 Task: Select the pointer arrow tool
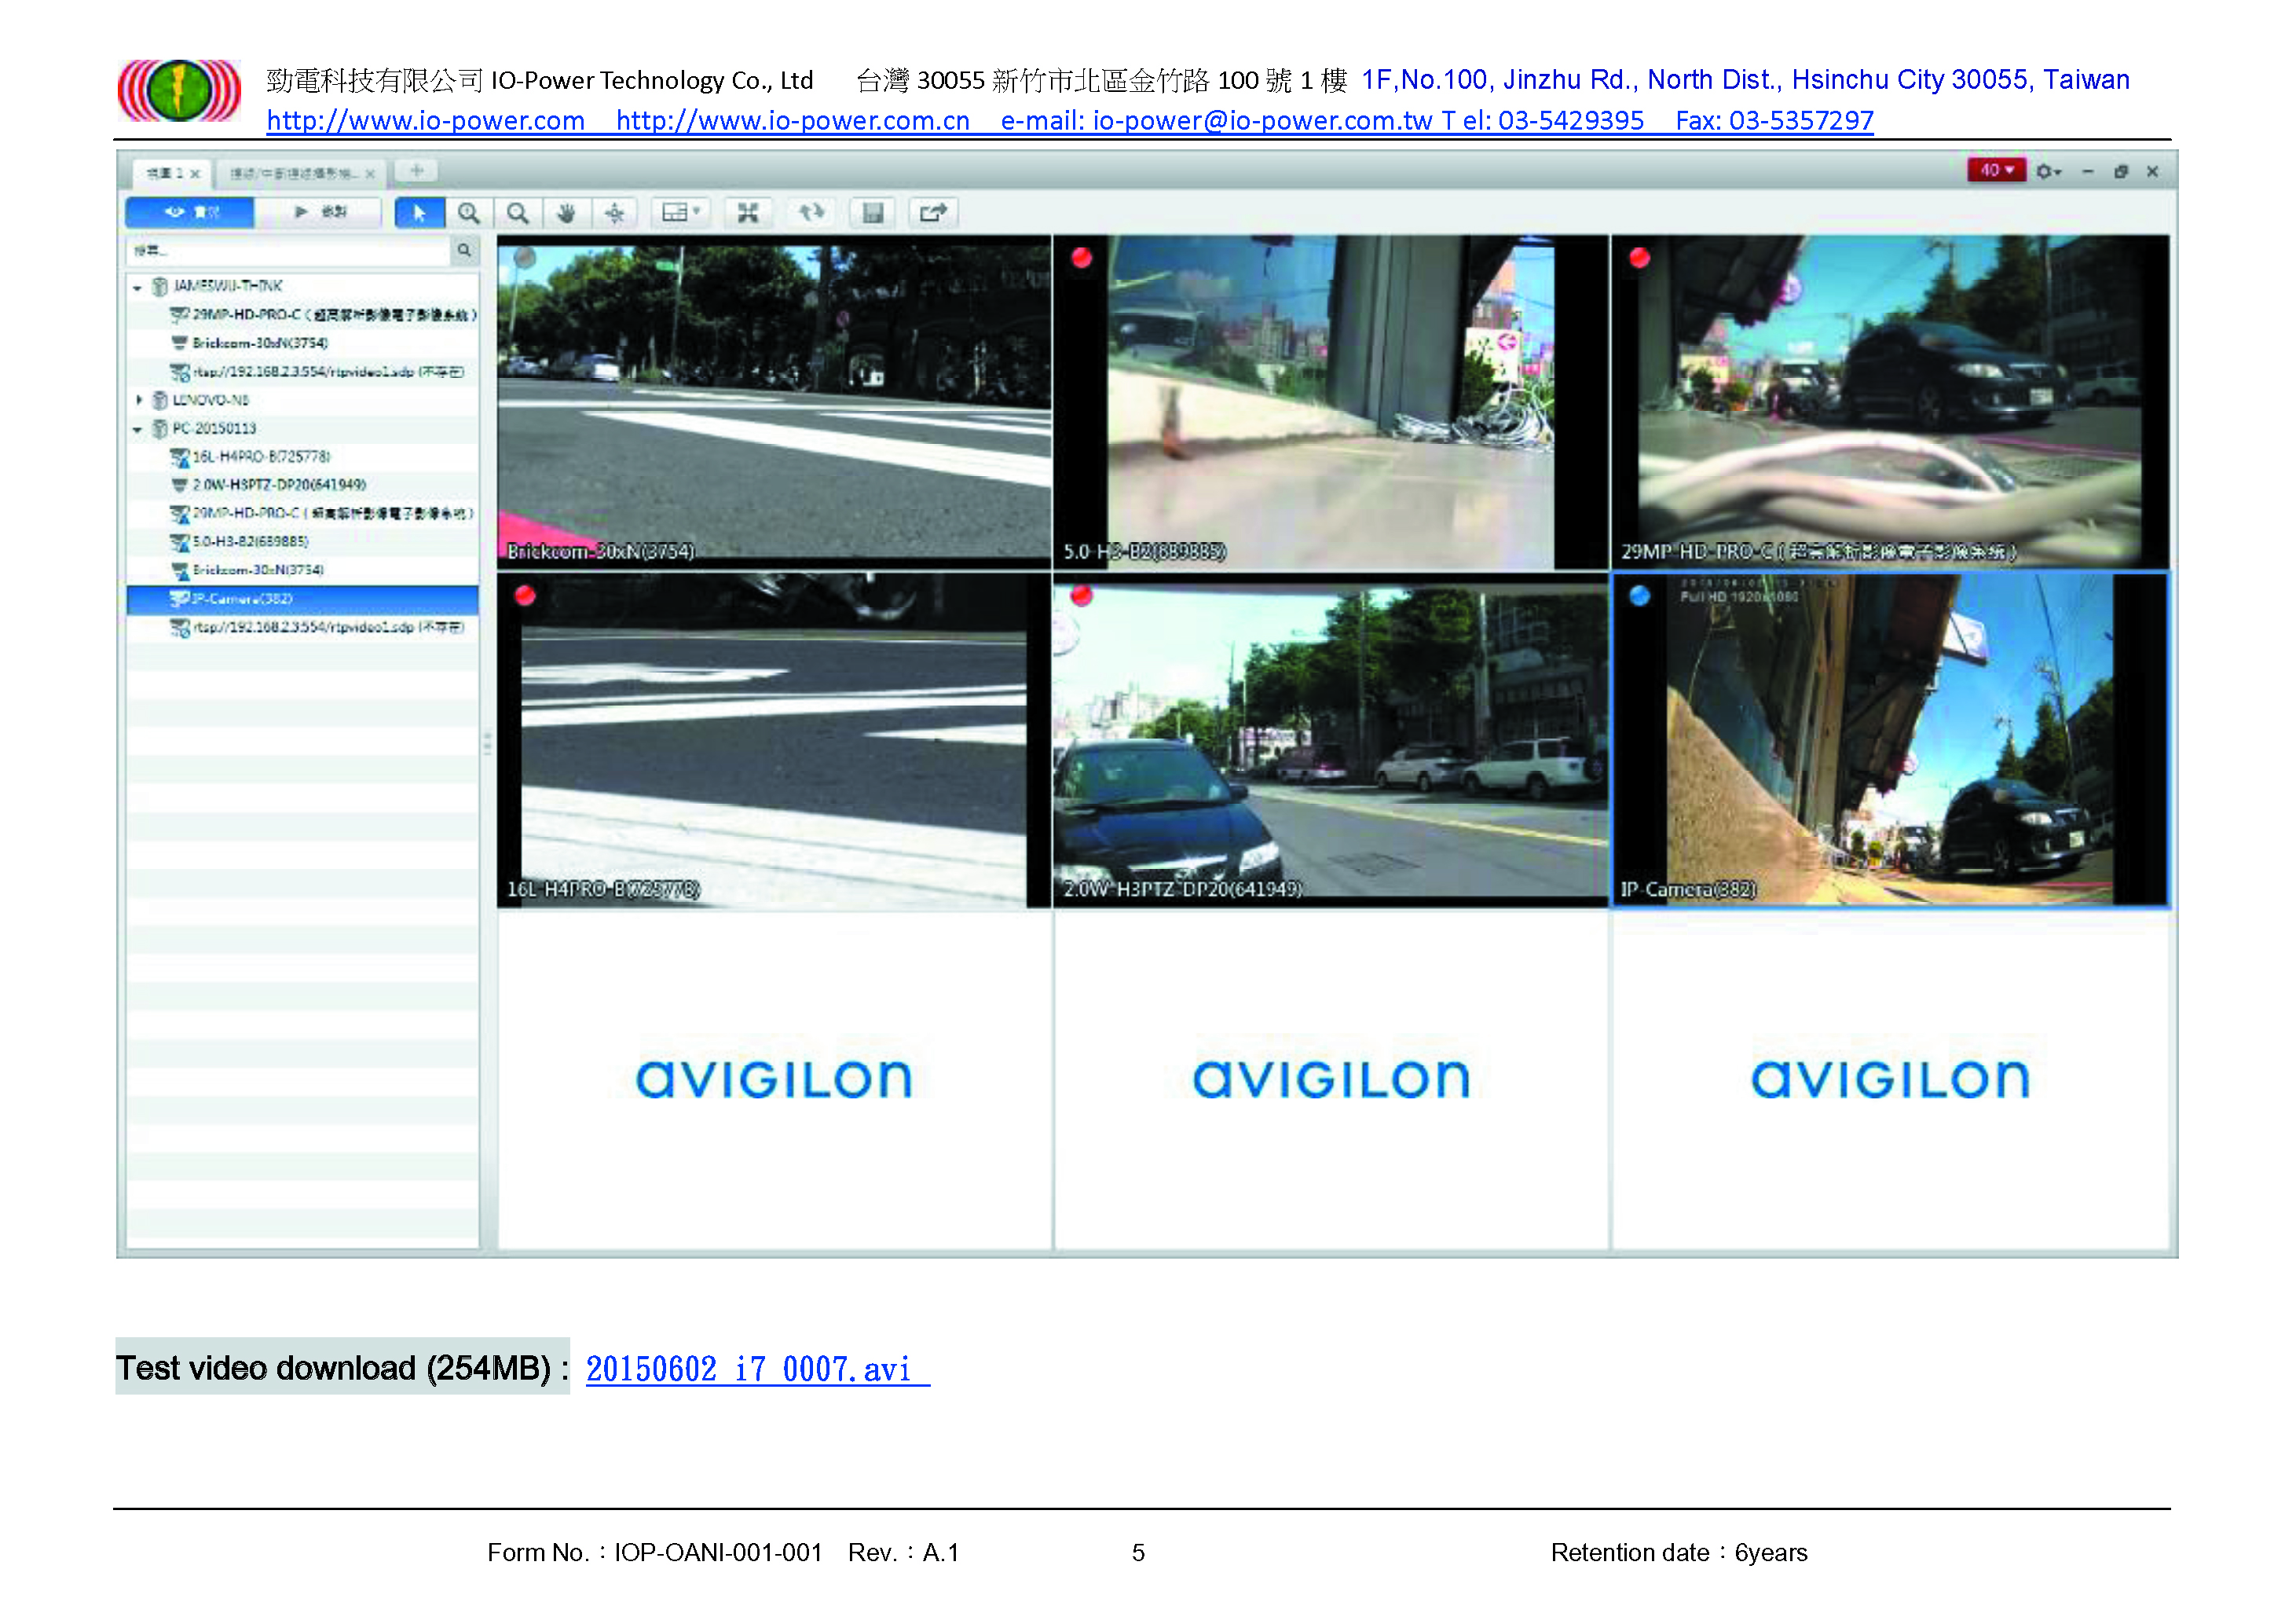click(x=418, y=213)
